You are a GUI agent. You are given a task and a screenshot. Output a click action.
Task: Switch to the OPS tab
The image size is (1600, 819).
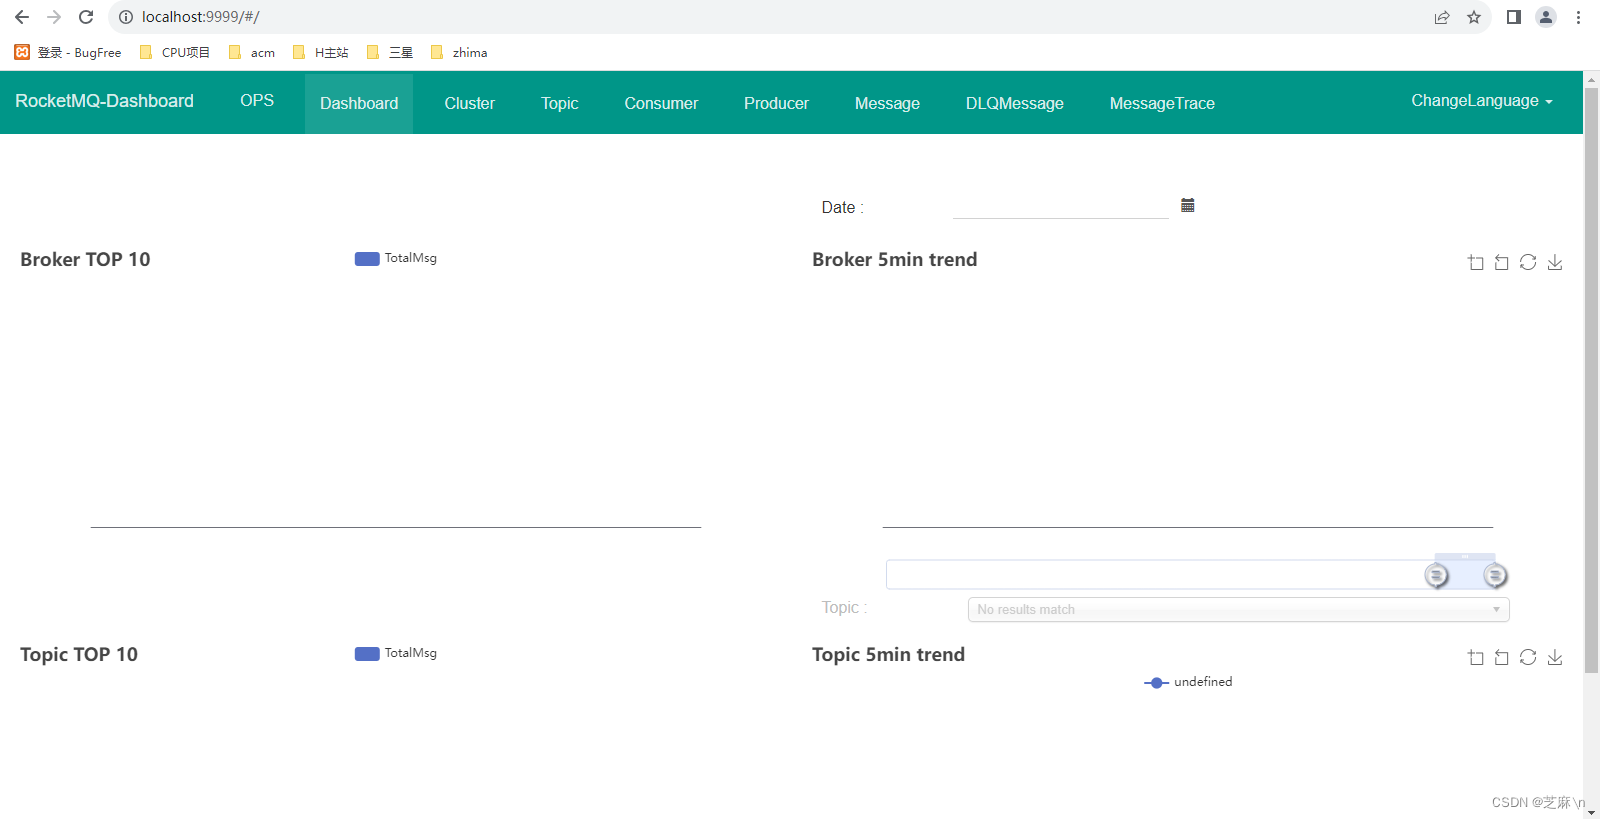pyautogui.click(x=257, y=100)
